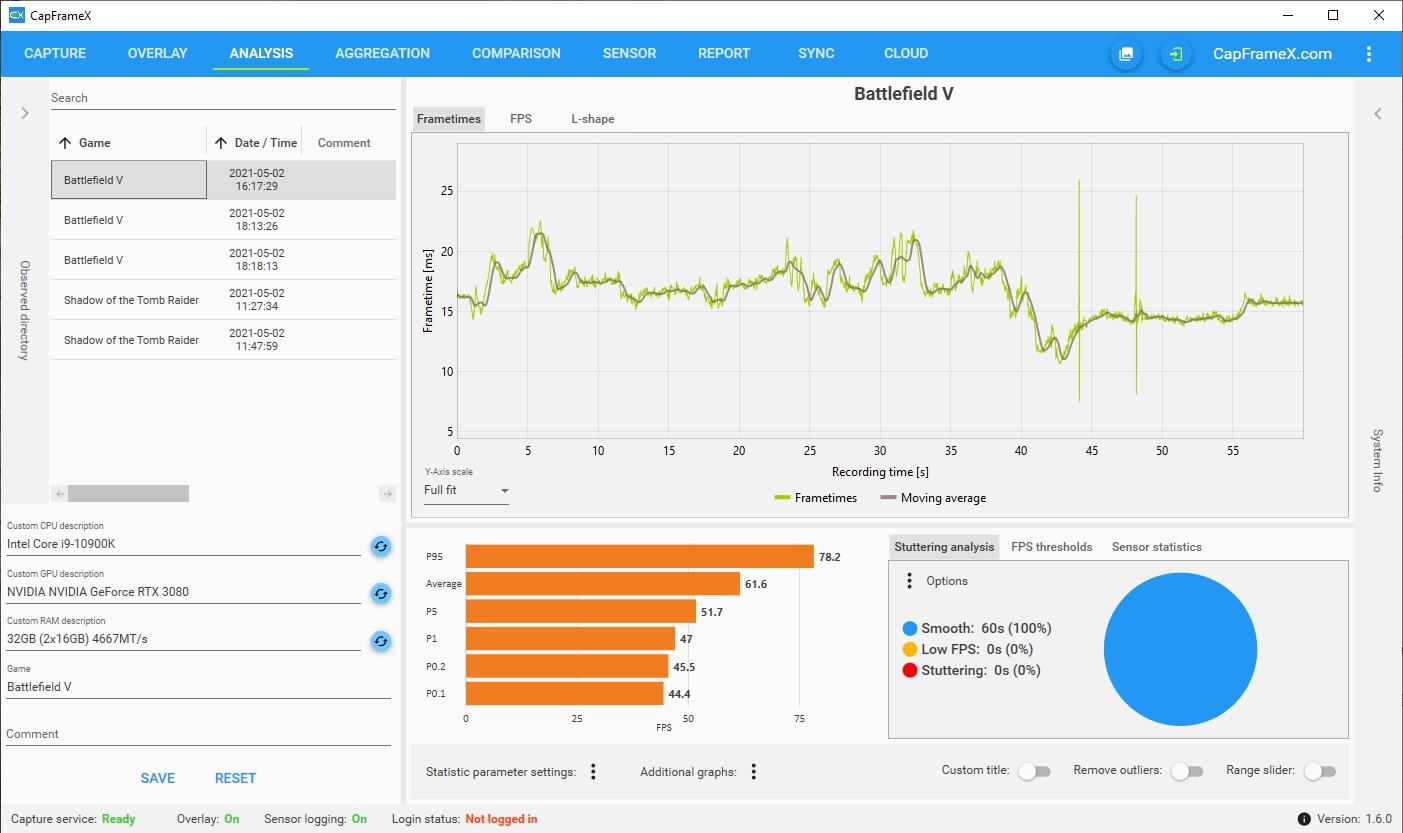
Task: Click the record list horizontal scrollbar thumb
Action: (128, 493)
